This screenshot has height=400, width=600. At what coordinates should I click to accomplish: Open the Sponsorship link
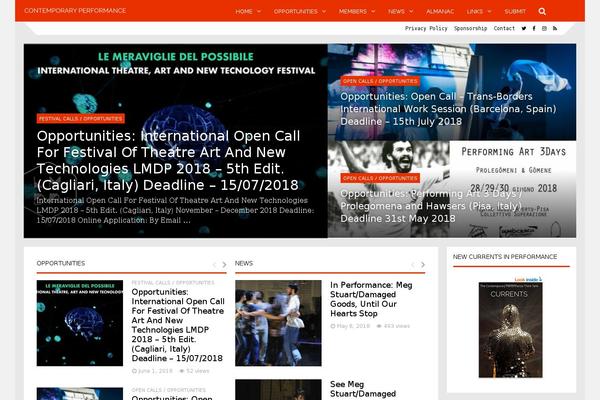click(x=470, y=28)
